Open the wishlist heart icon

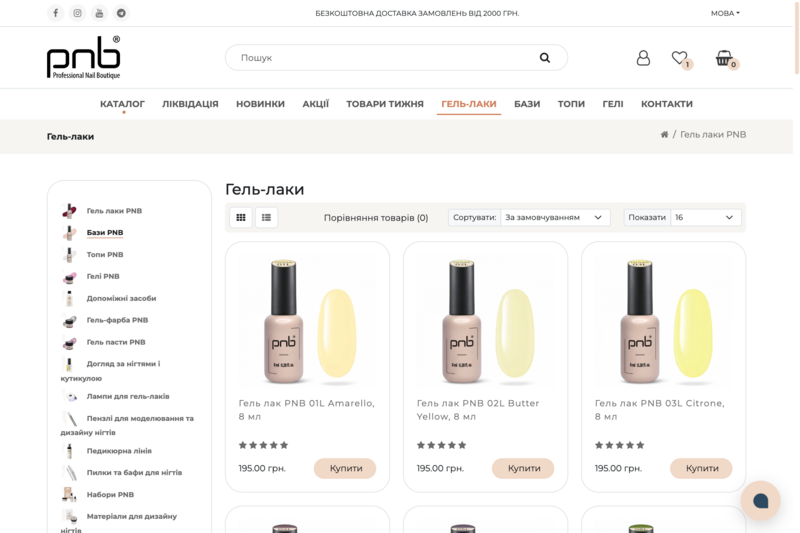(x=680, y=58)
